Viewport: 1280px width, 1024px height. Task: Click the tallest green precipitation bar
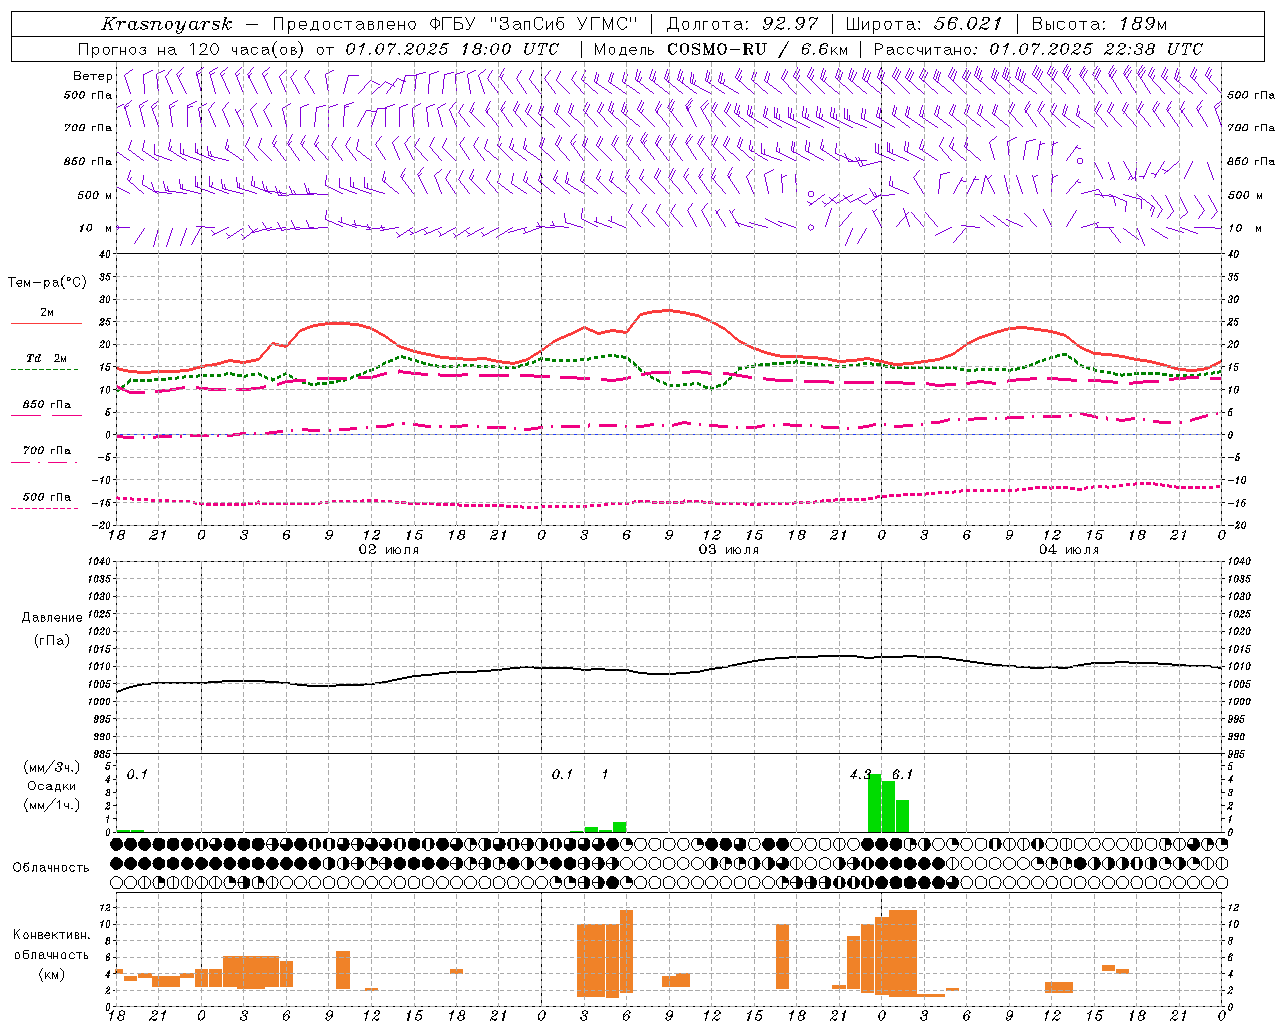pos(874,803)
